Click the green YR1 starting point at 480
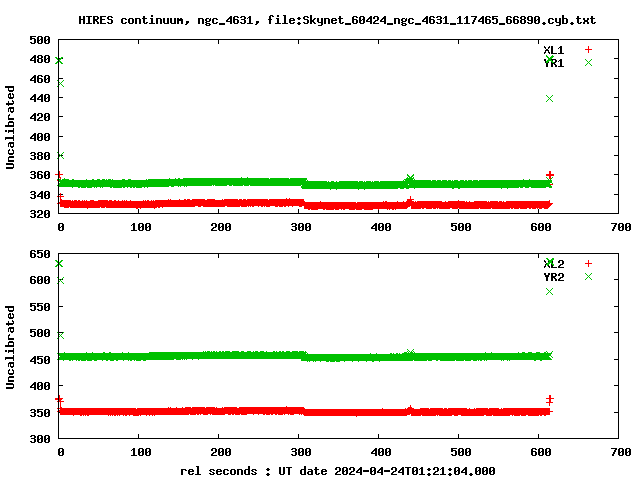Screen dimensions: 640x480 tap(59, 60)
